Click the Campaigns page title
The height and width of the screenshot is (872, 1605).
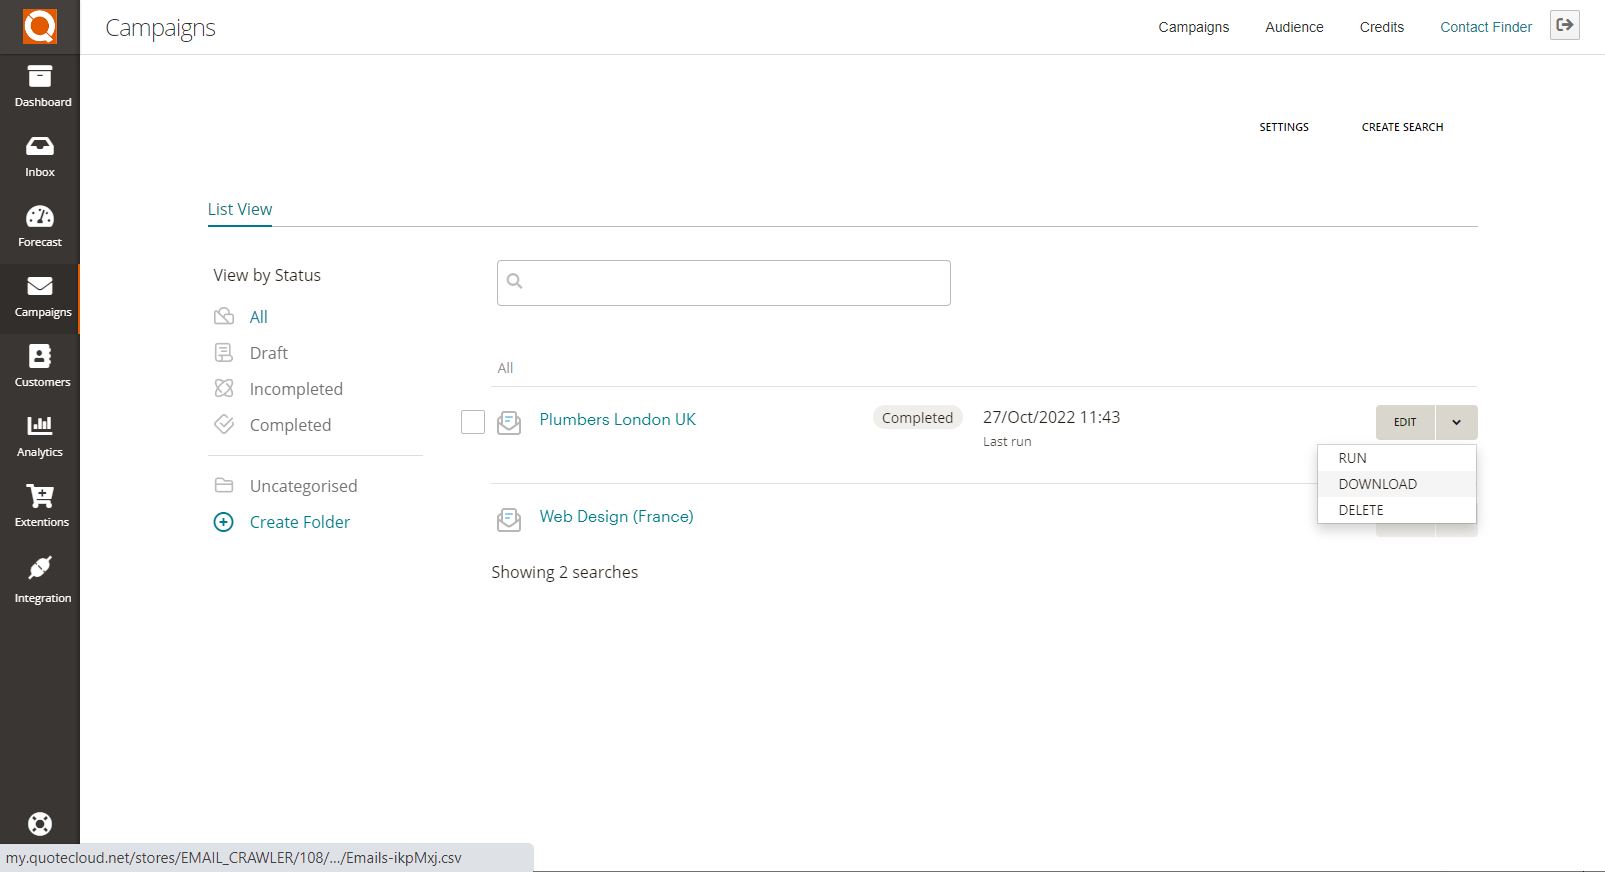pyautogui.click(x=160, y=28)
